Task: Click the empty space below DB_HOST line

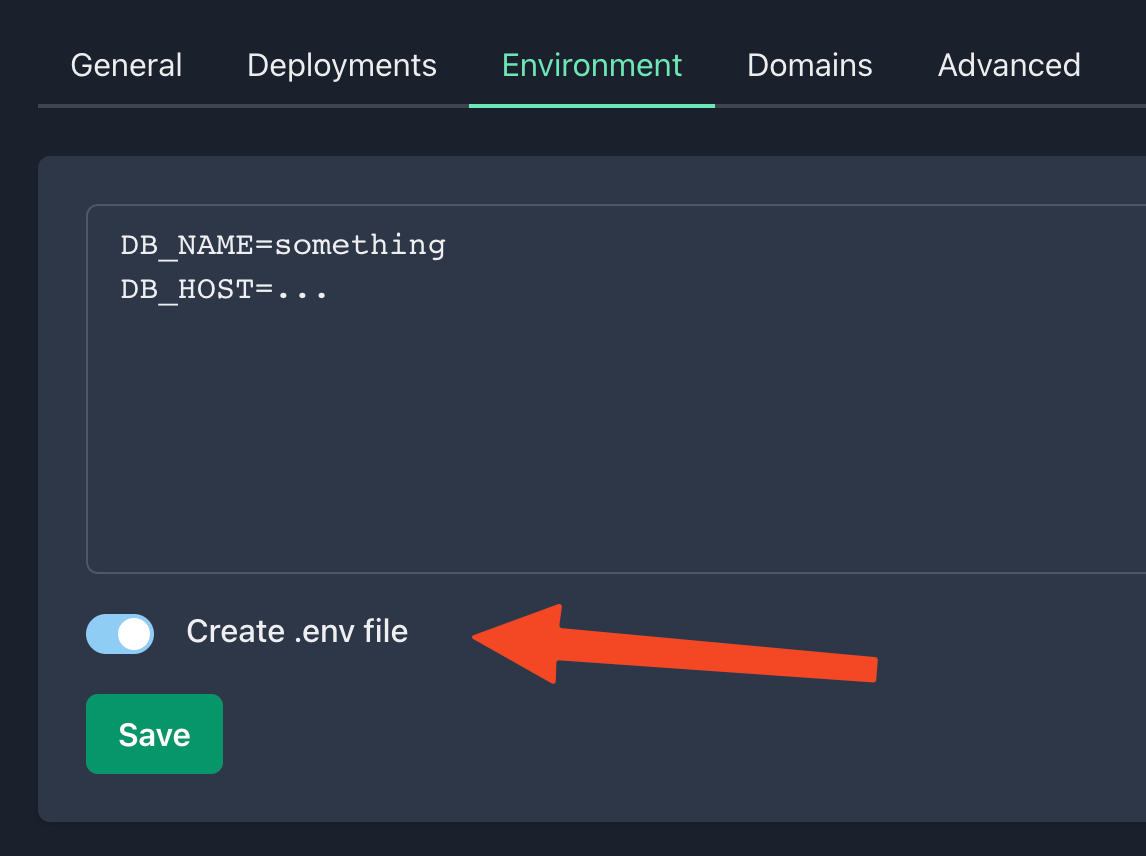Action: tap(616, 439)
